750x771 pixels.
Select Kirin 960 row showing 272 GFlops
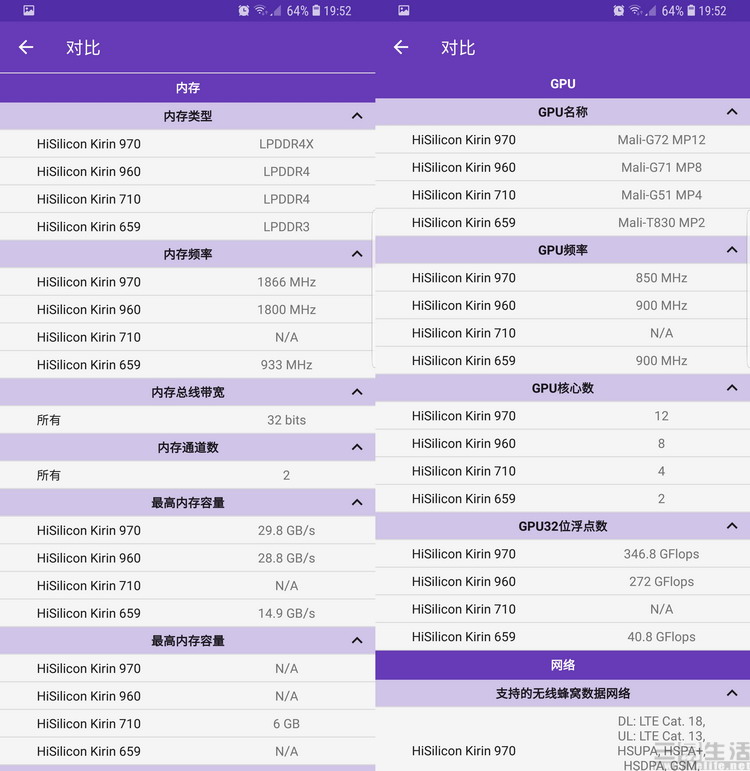tap(563, 581)
